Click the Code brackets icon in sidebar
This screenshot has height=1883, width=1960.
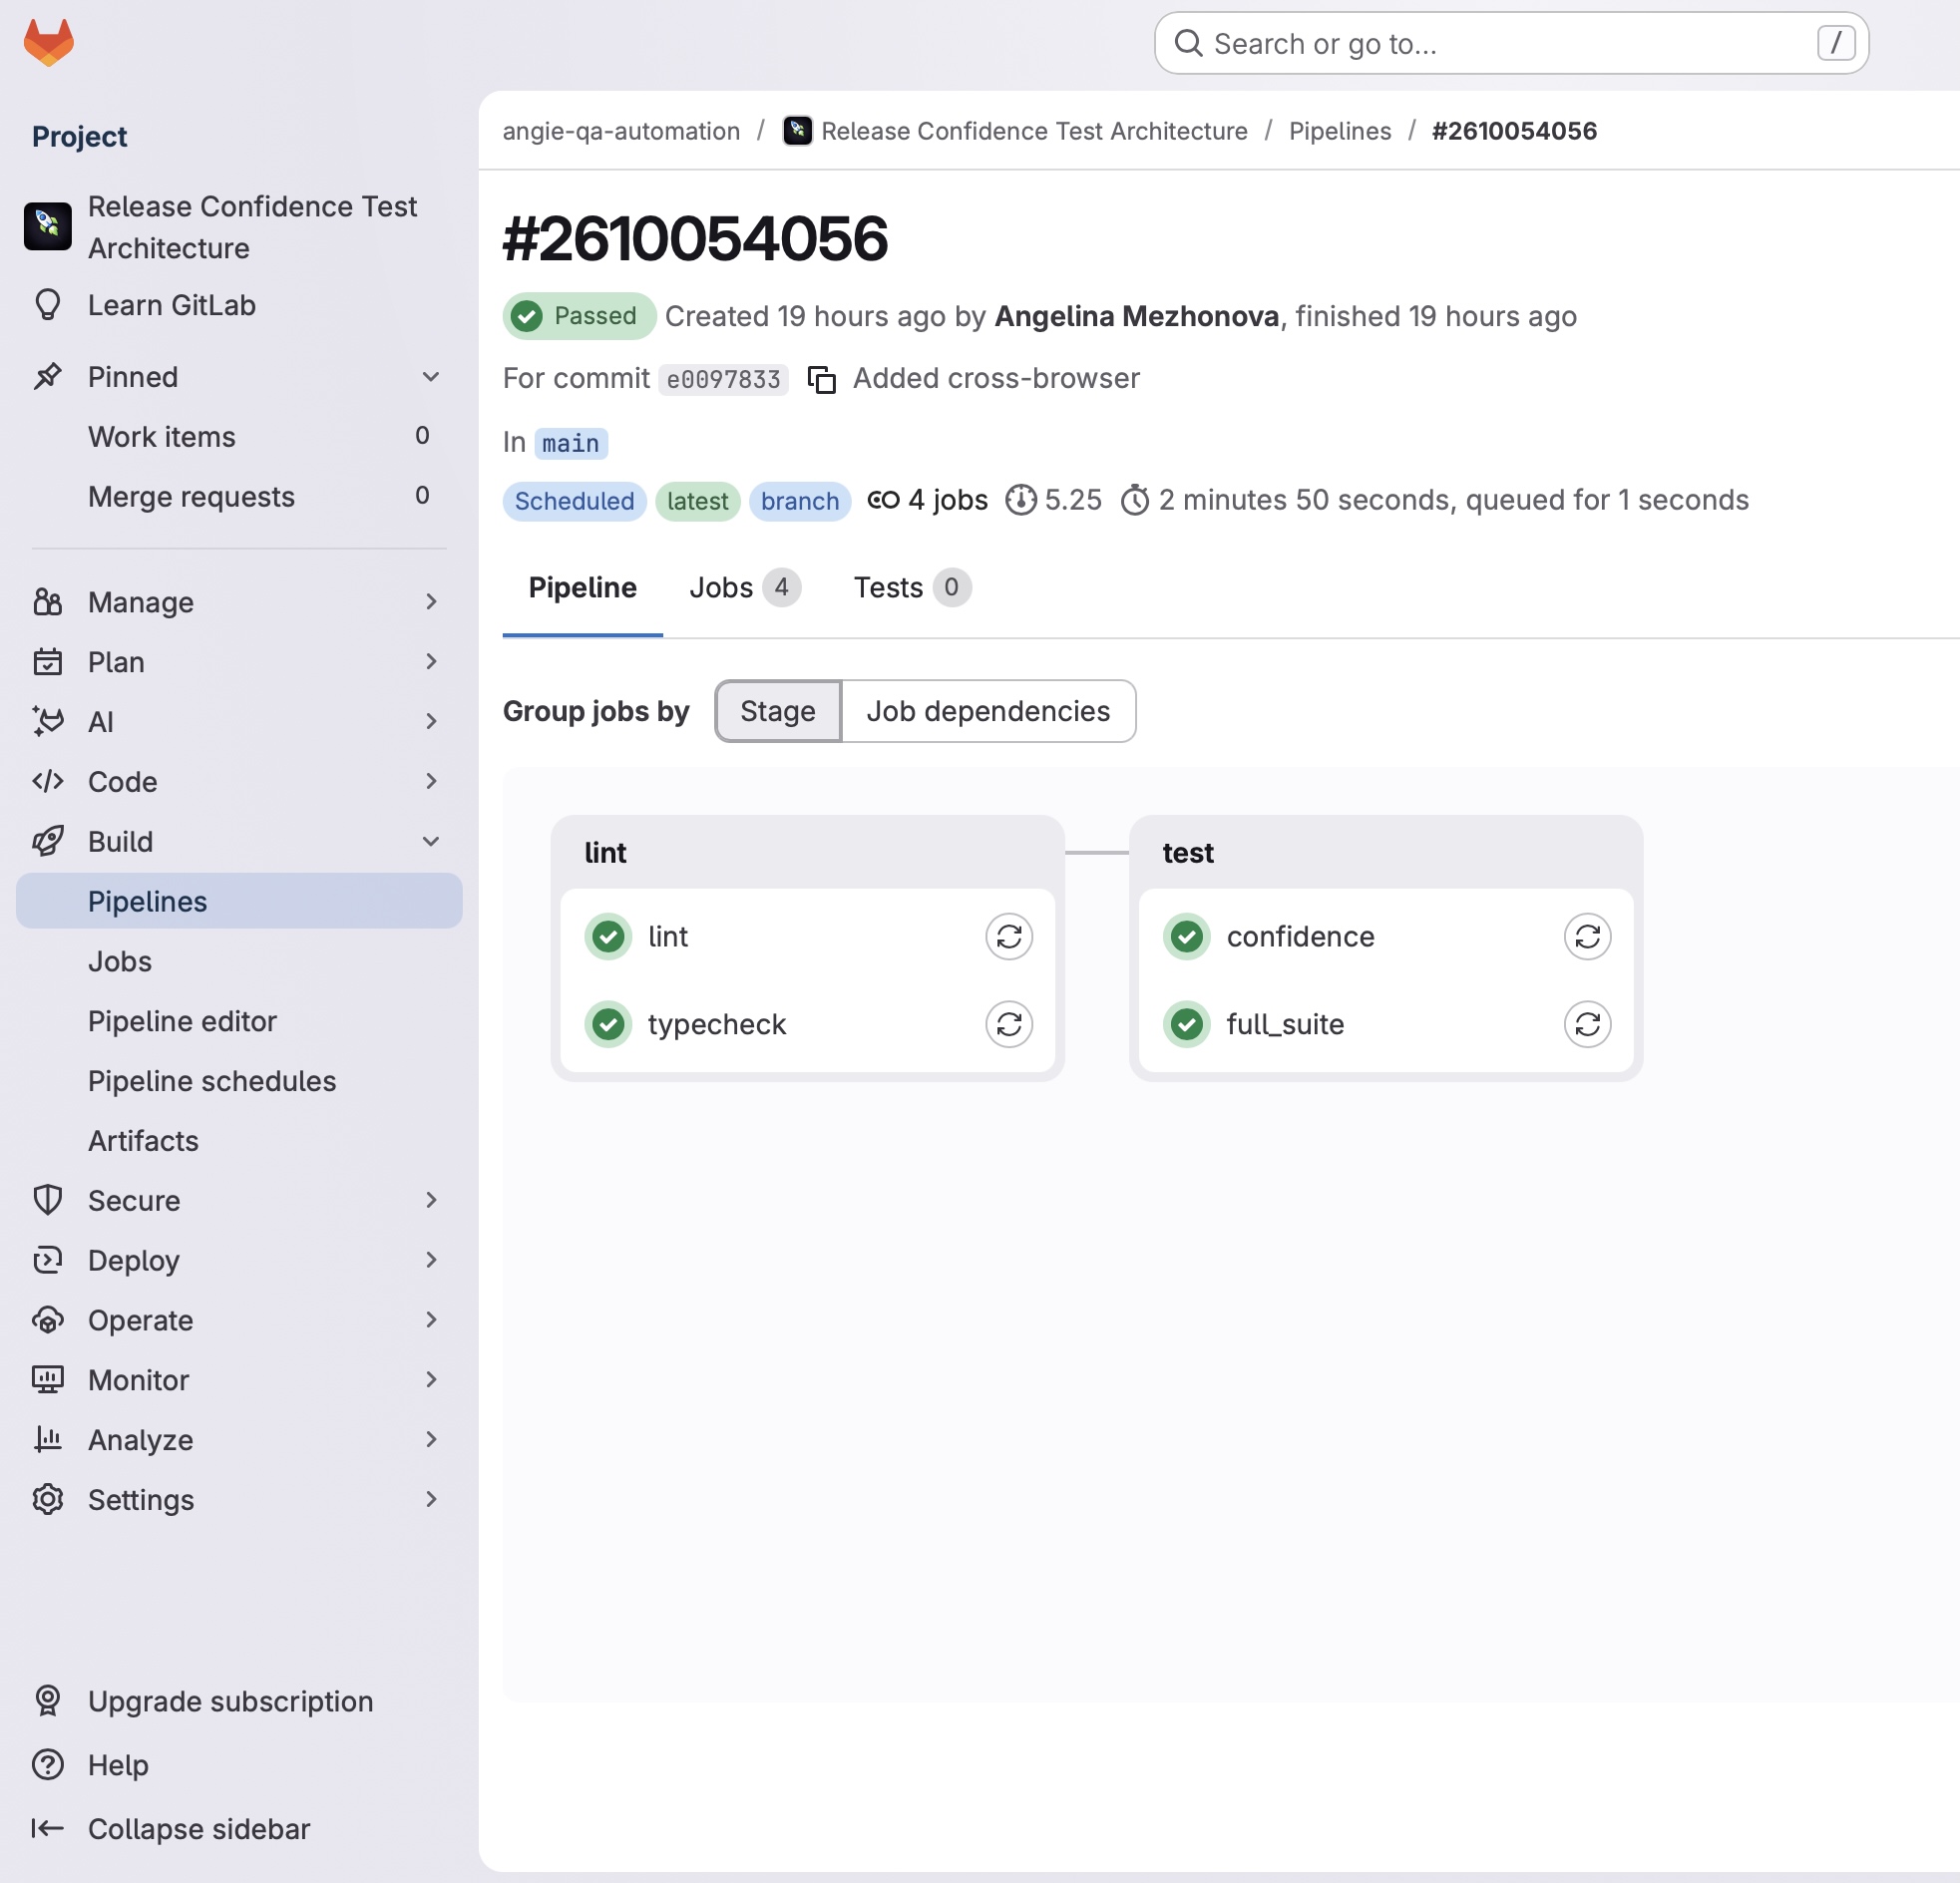click(x=48, y=782)
